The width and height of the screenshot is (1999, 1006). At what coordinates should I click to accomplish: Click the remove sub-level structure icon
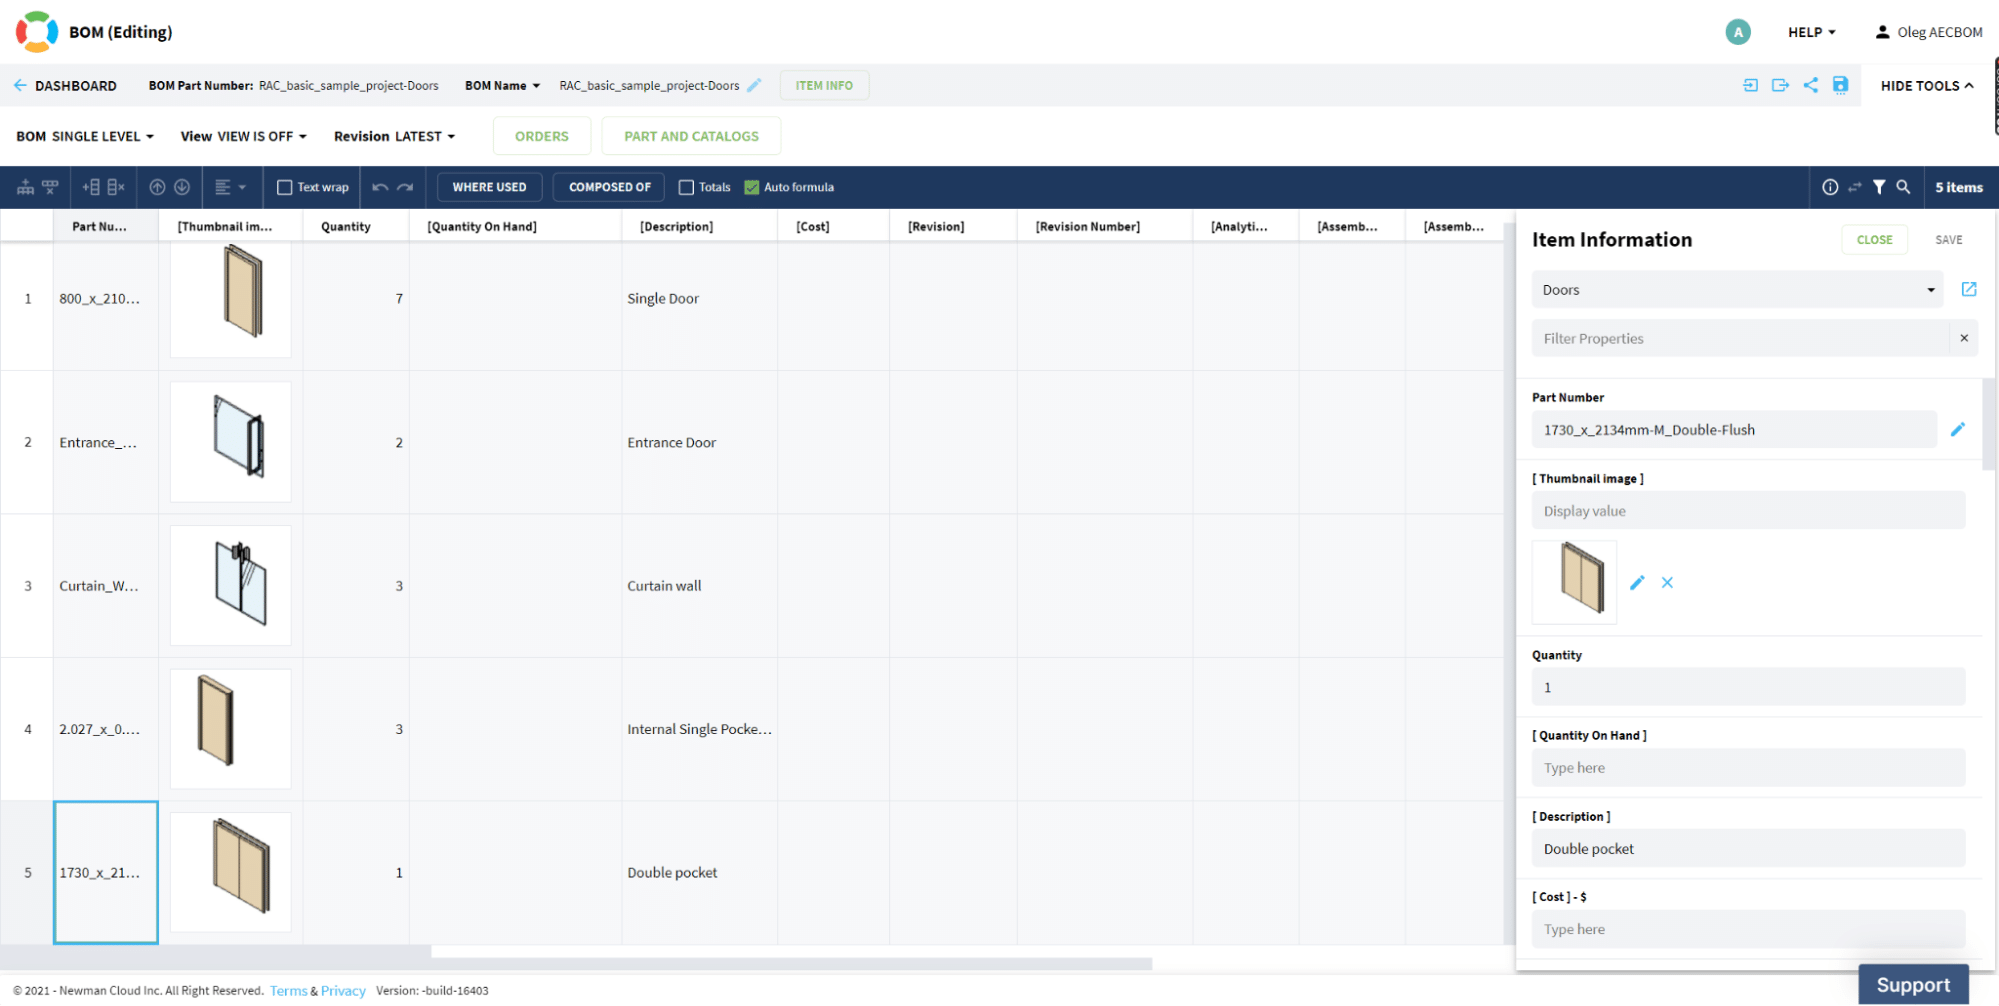[x=50, y=187]
